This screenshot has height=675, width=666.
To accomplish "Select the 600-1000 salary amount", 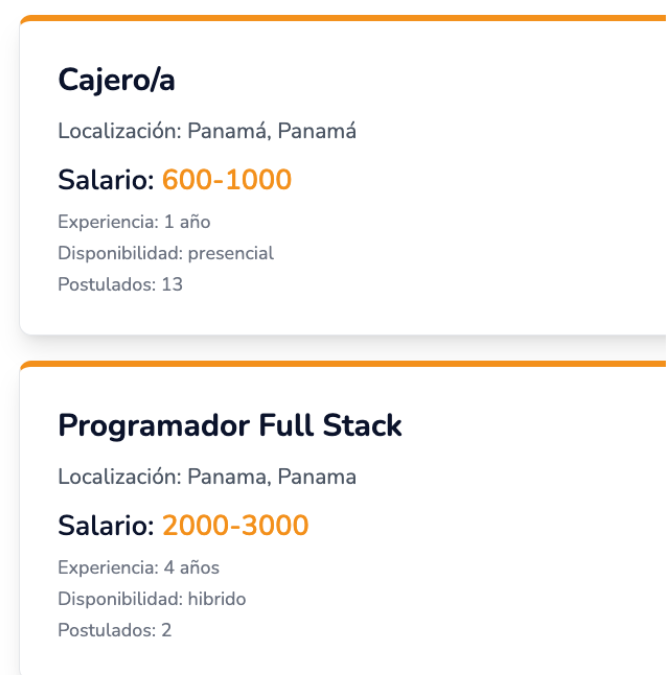I will (x=226, y=180).
